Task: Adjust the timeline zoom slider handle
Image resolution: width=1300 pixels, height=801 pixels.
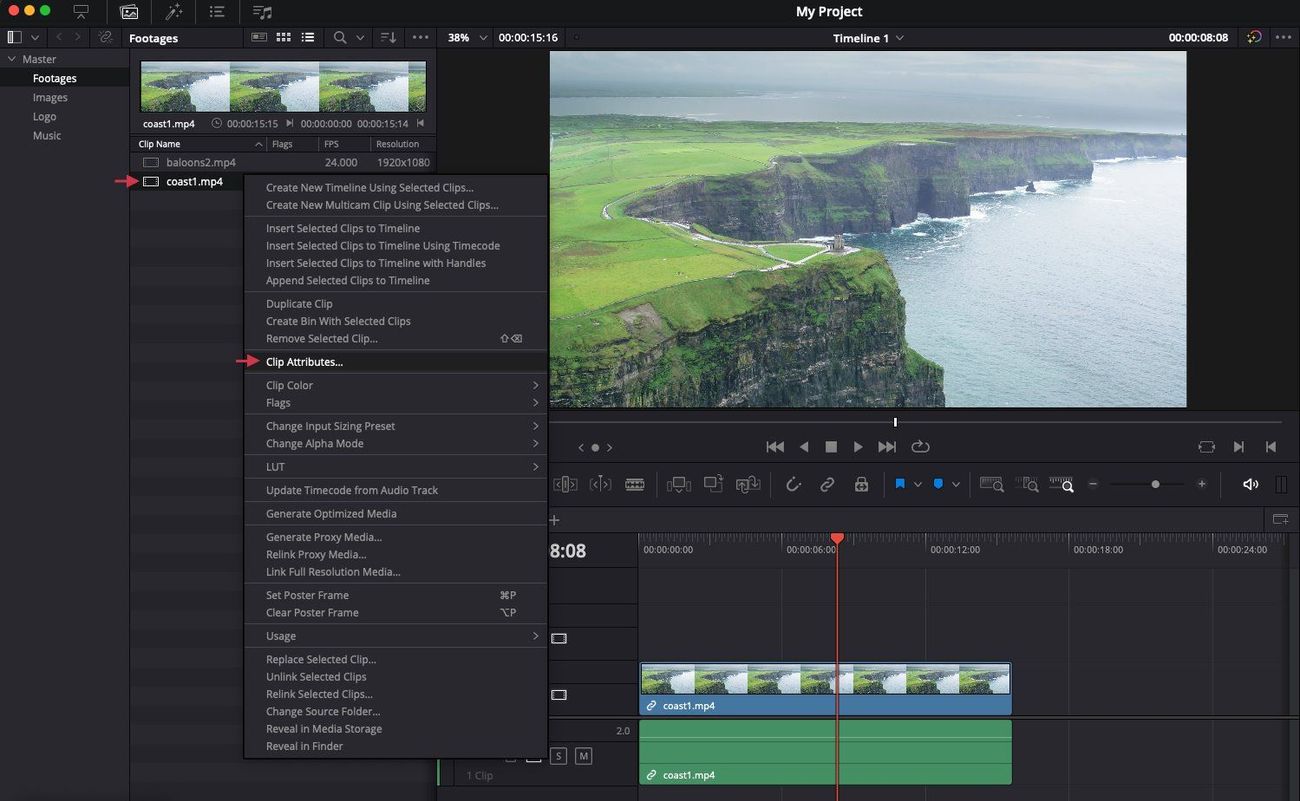Action: pyautogui.click(x=1155, y=484)
